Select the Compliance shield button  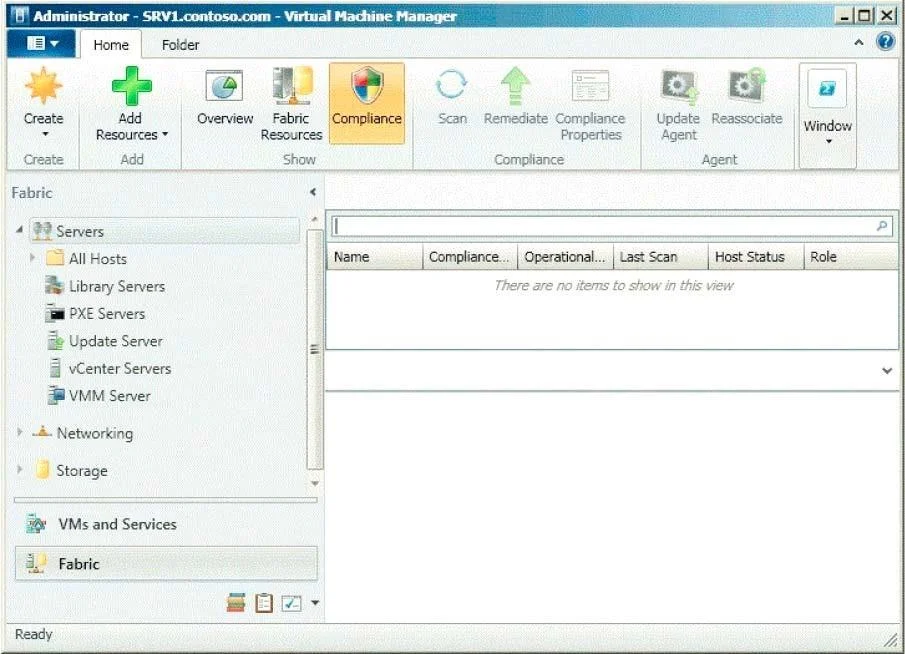(x=367, y=103)
